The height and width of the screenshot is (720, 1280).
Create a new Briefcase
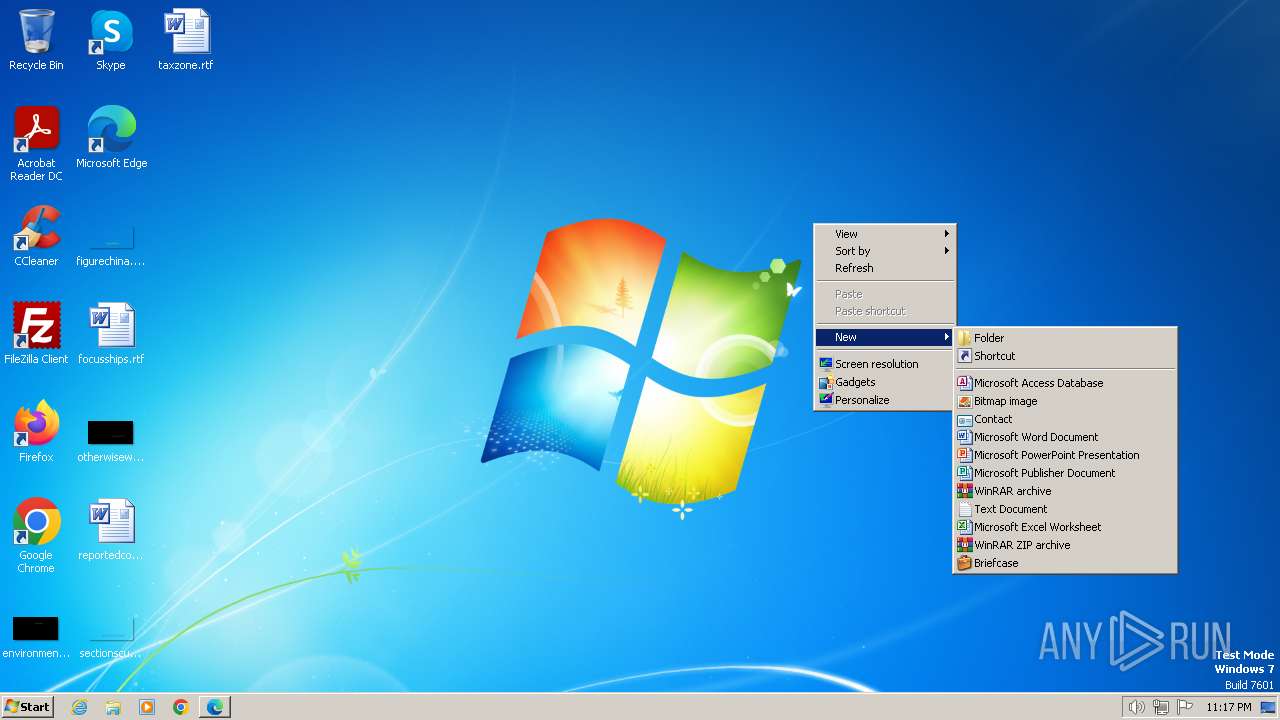tap(1065, 563)
